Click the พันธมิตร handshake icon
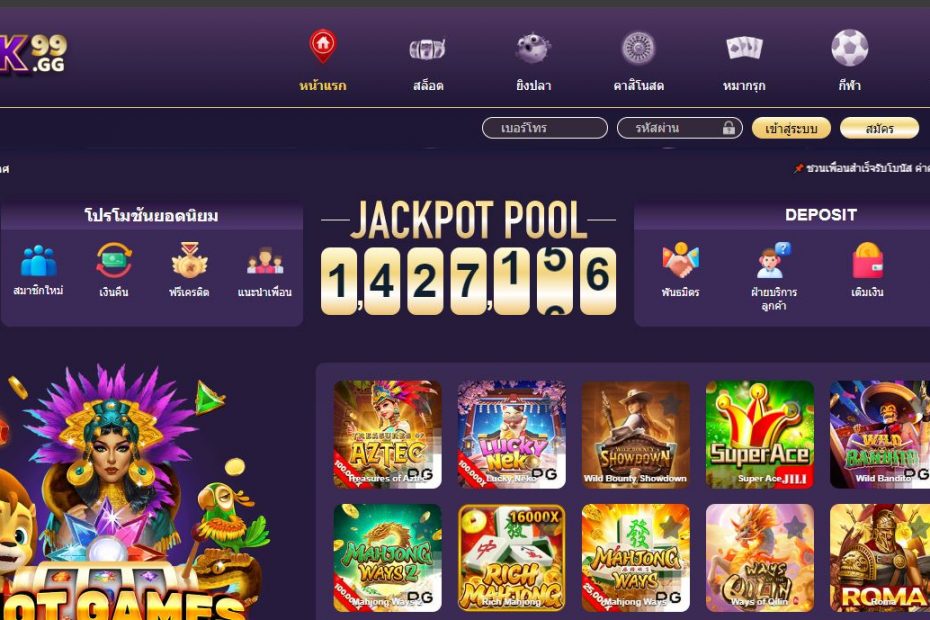Image resolution: width=930 pixels, height=620 pixels. click(680, 260)
